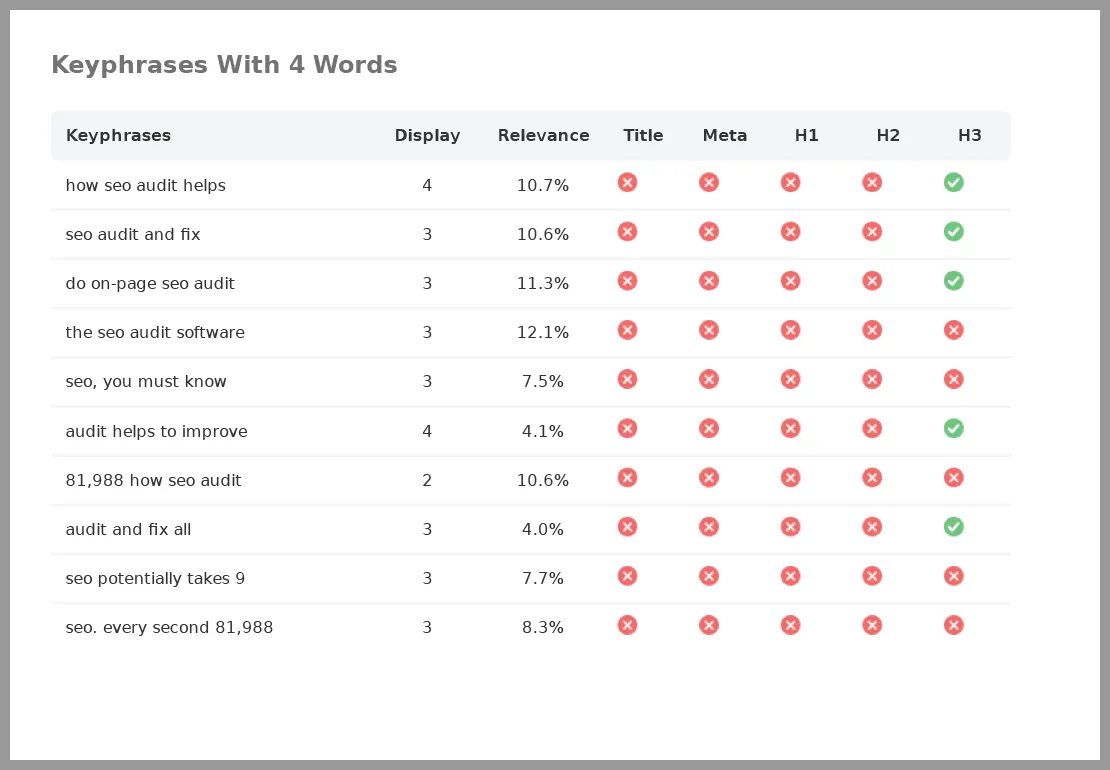1110x770 pixels.
Task: Click the 11.3% relevance value
Action: click(543, 284)
